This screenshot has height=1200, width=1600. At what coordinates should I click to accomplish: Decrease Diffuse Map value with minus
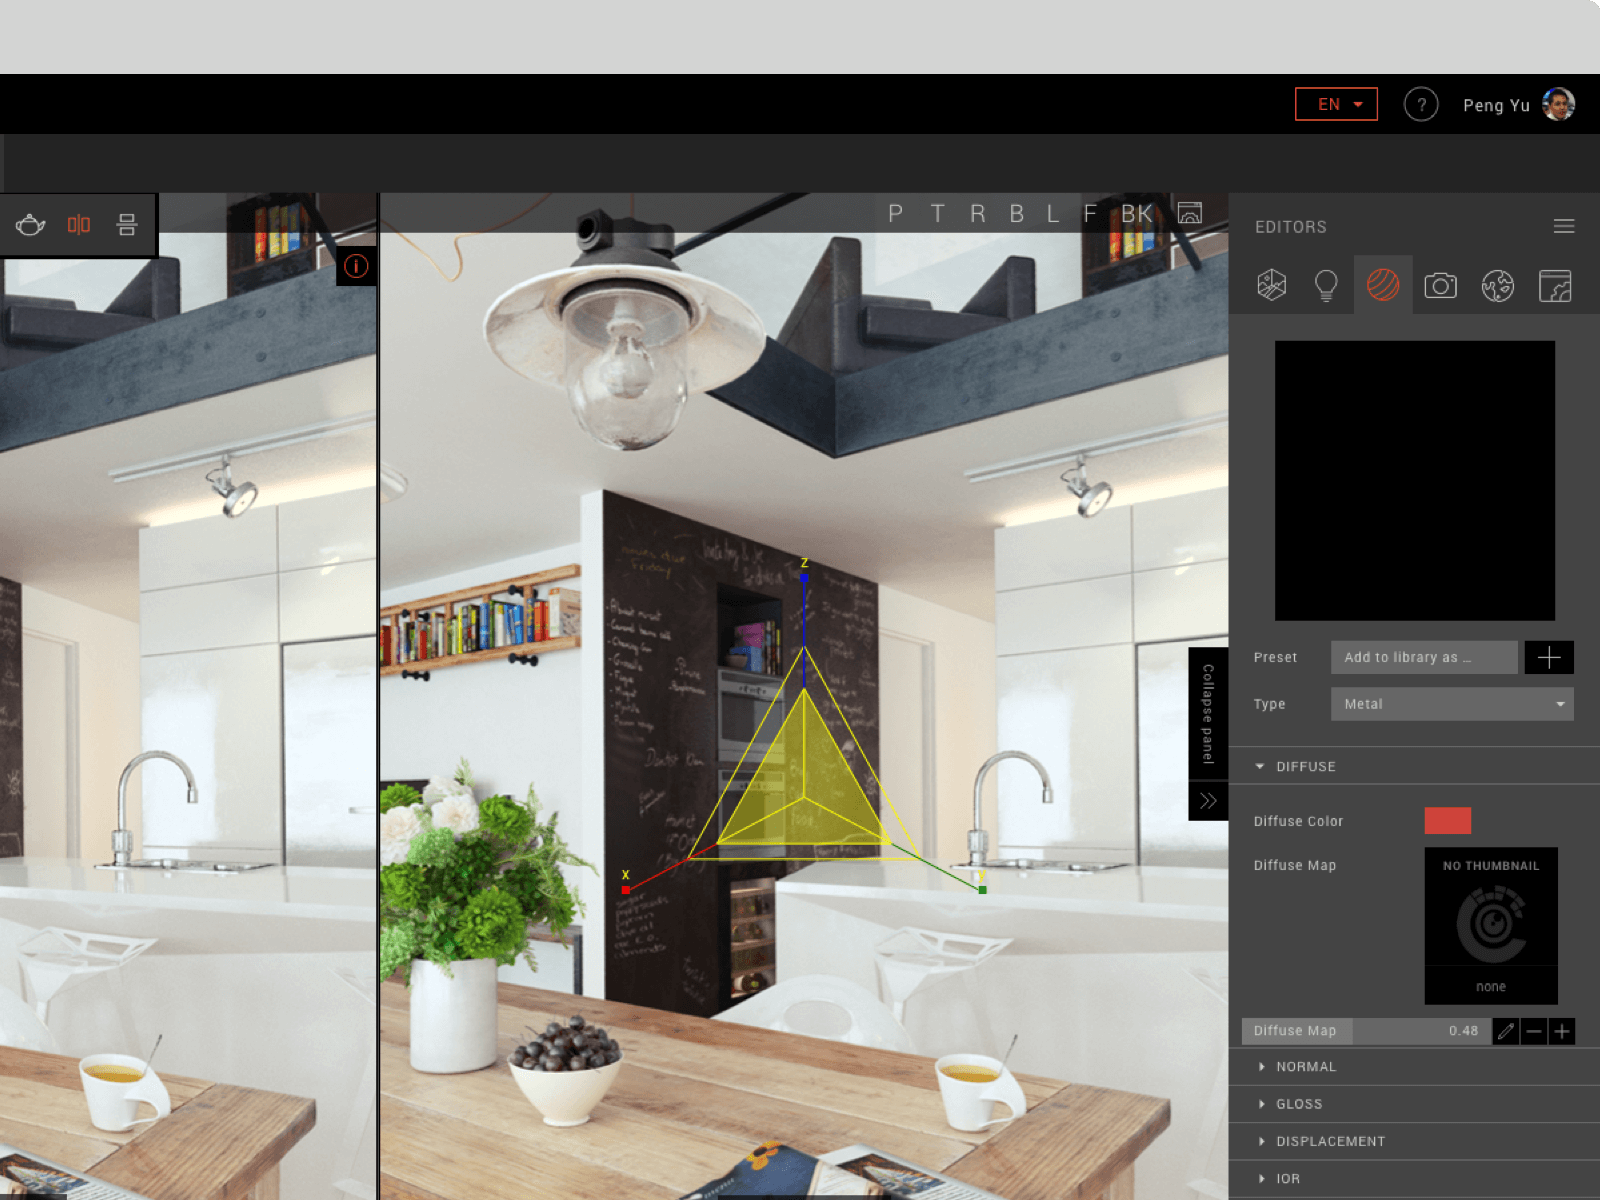pyautogui.click(x=1534, y=1031)
